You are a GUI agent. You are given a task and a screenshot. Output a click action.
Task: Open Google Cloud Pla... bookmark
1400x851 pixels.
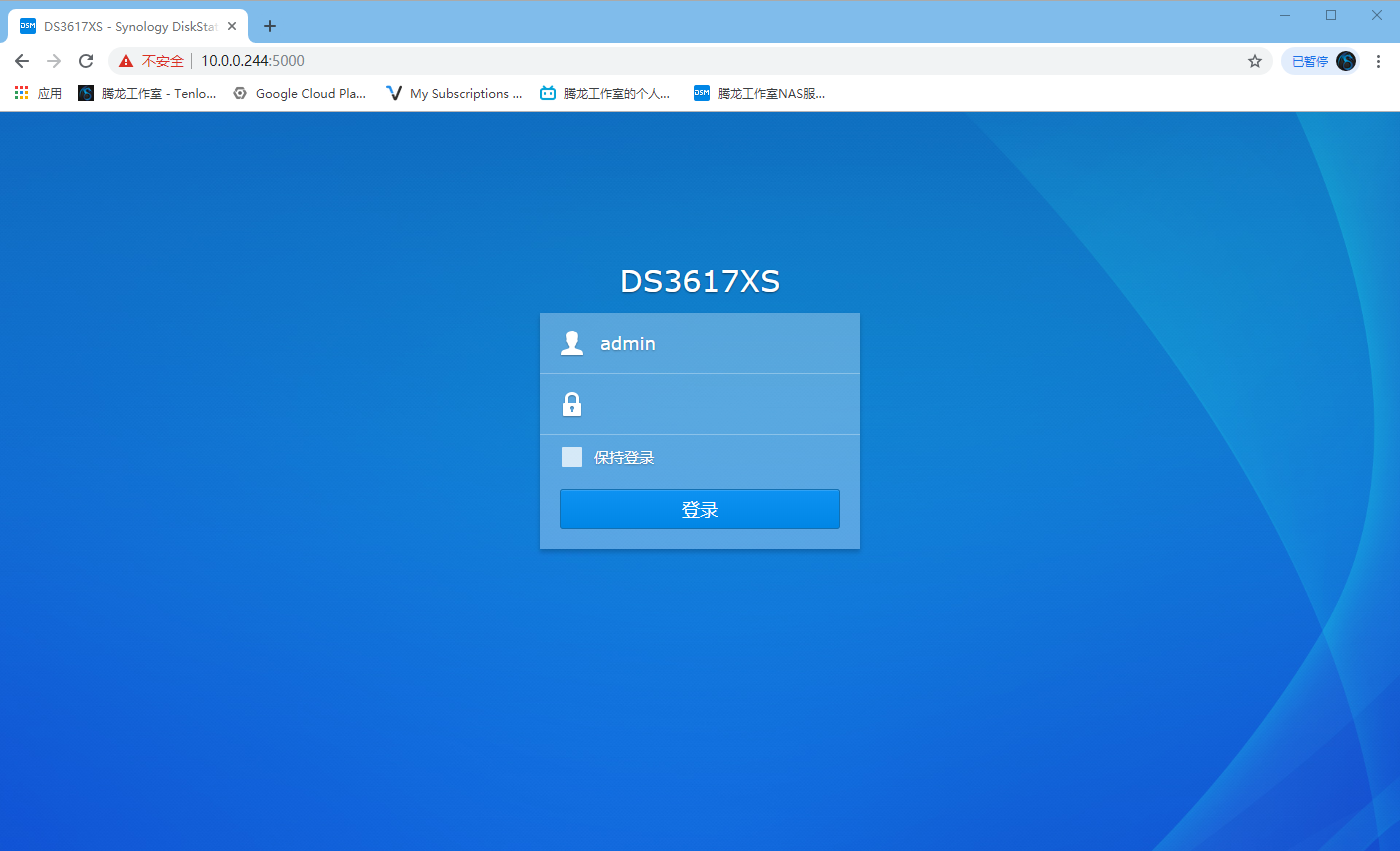click(300, 93)
